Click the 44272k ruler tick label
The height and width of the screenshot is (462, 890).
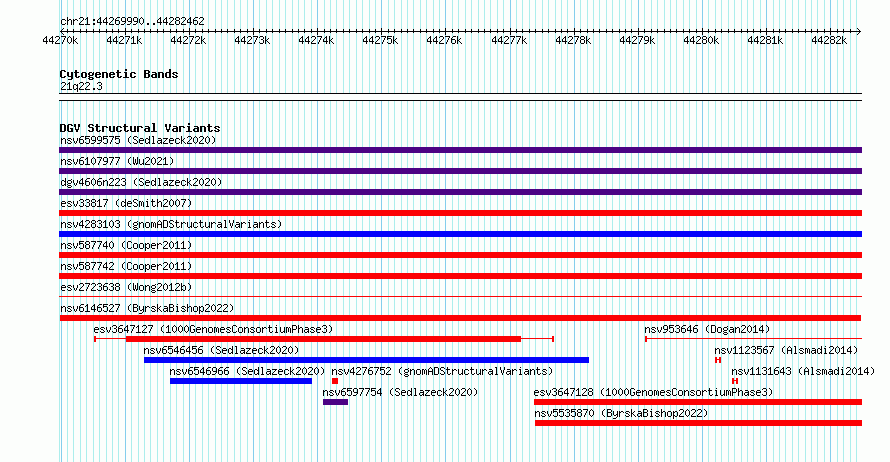pos(188,40)
